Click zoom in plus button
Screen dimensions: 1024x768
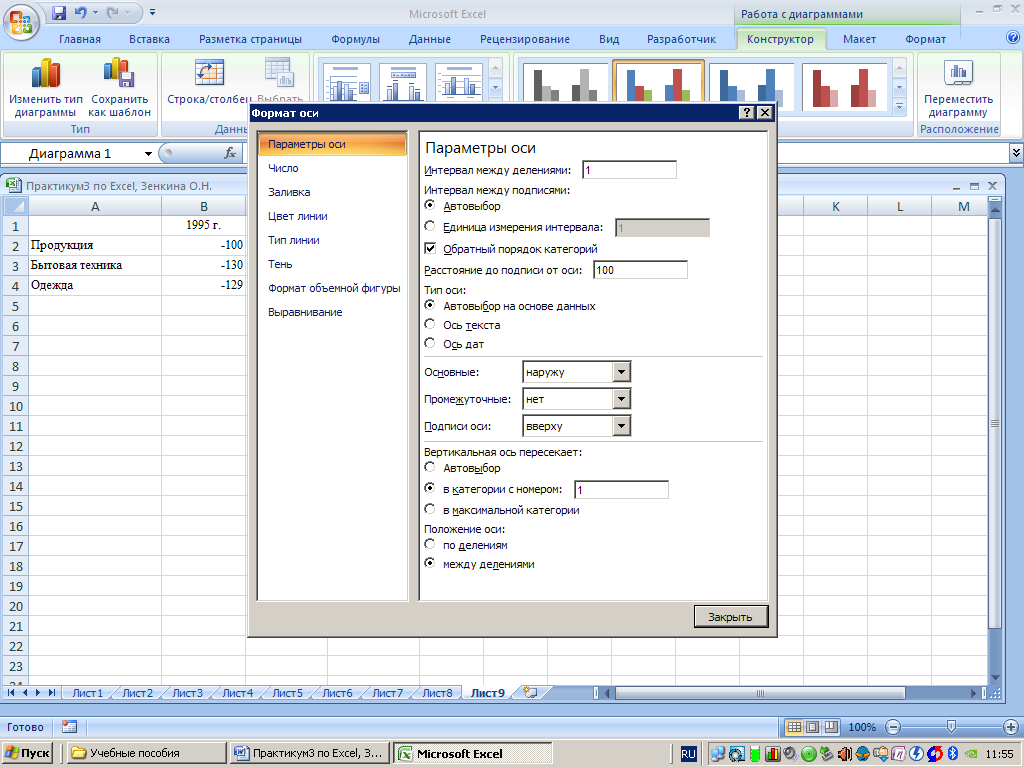click(1010, 727)
